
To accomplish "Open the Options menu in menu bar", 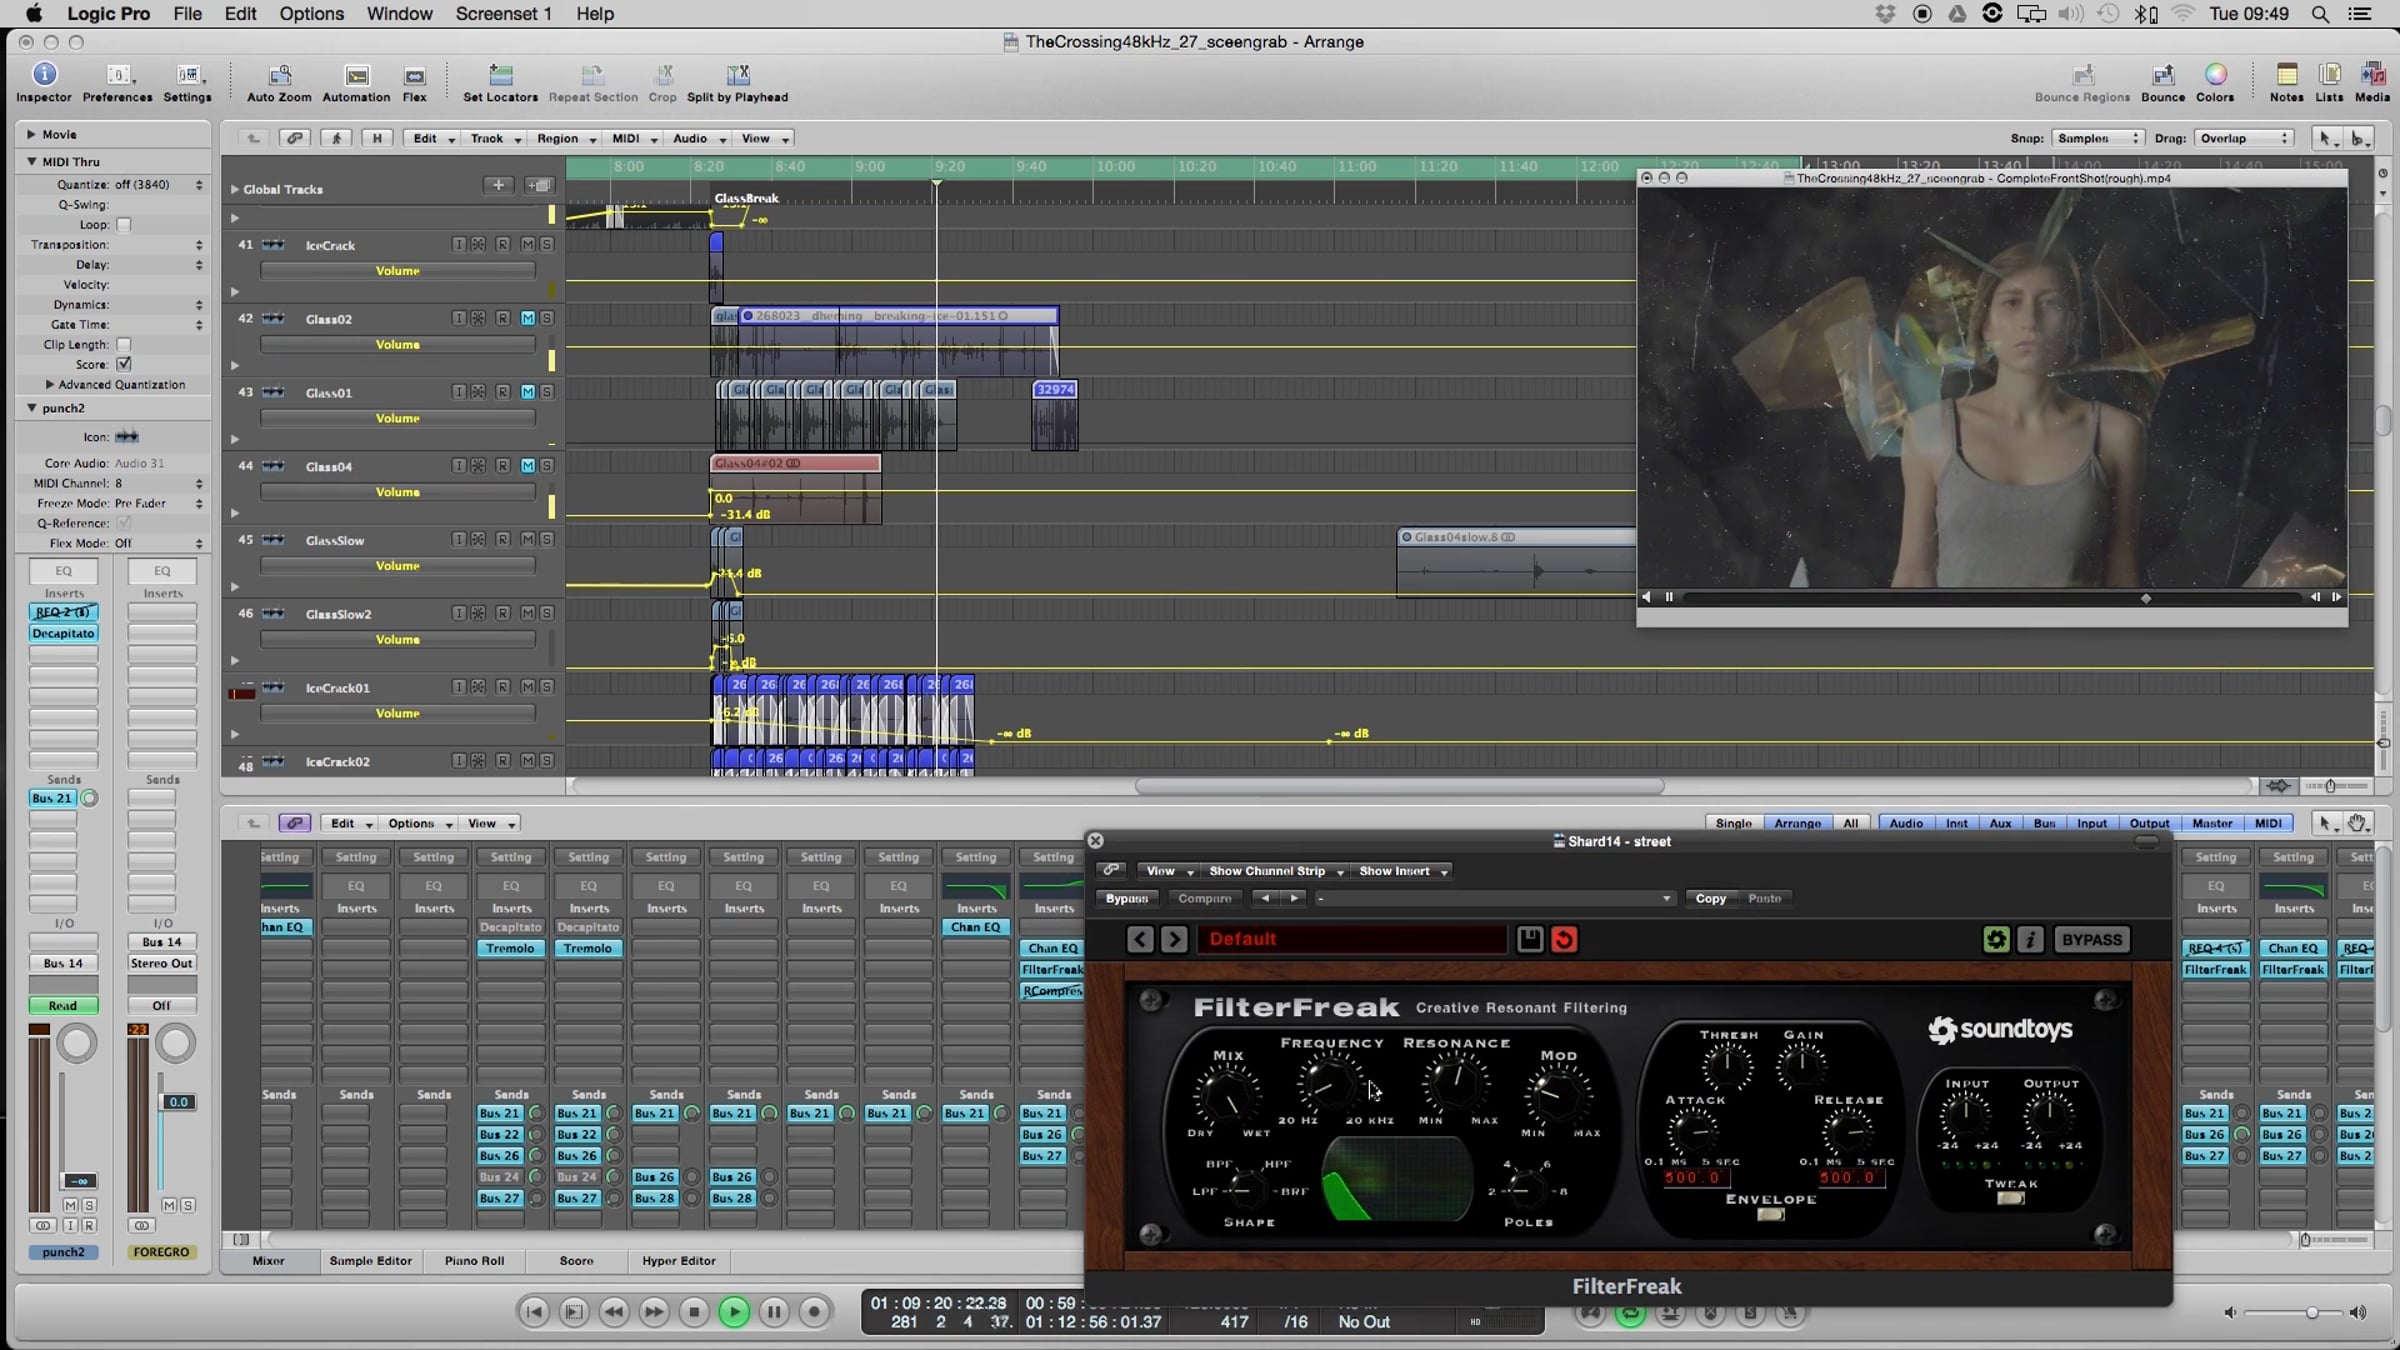I will (x=311, y=14).
